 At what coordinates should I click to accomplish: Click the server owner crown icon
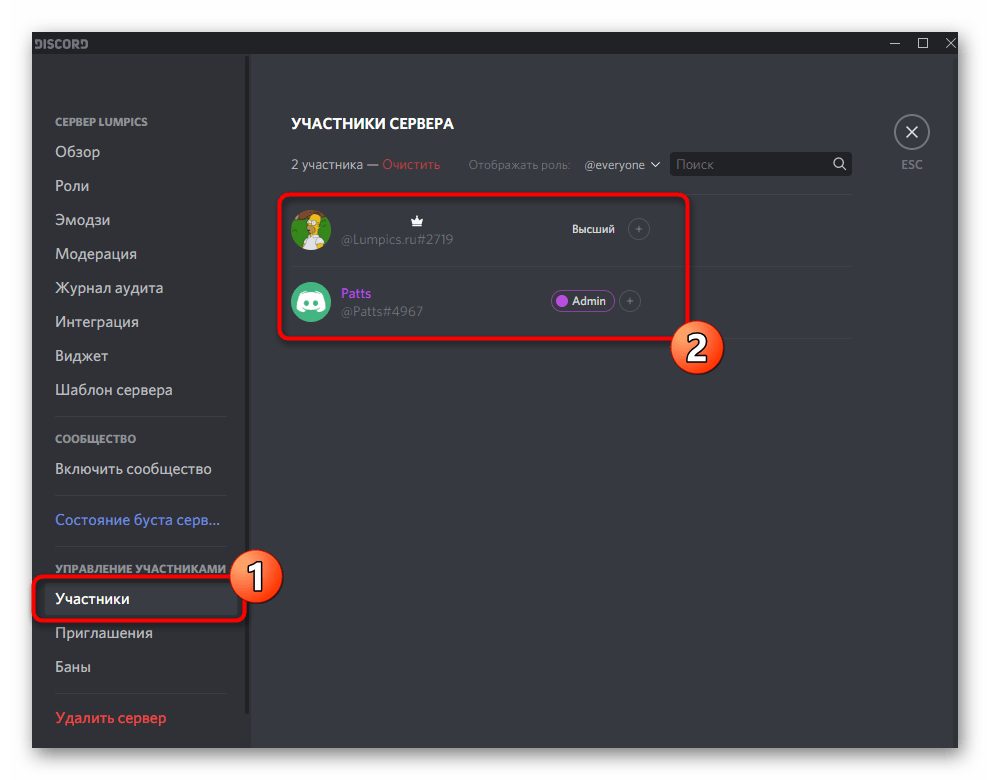(417, 221)
